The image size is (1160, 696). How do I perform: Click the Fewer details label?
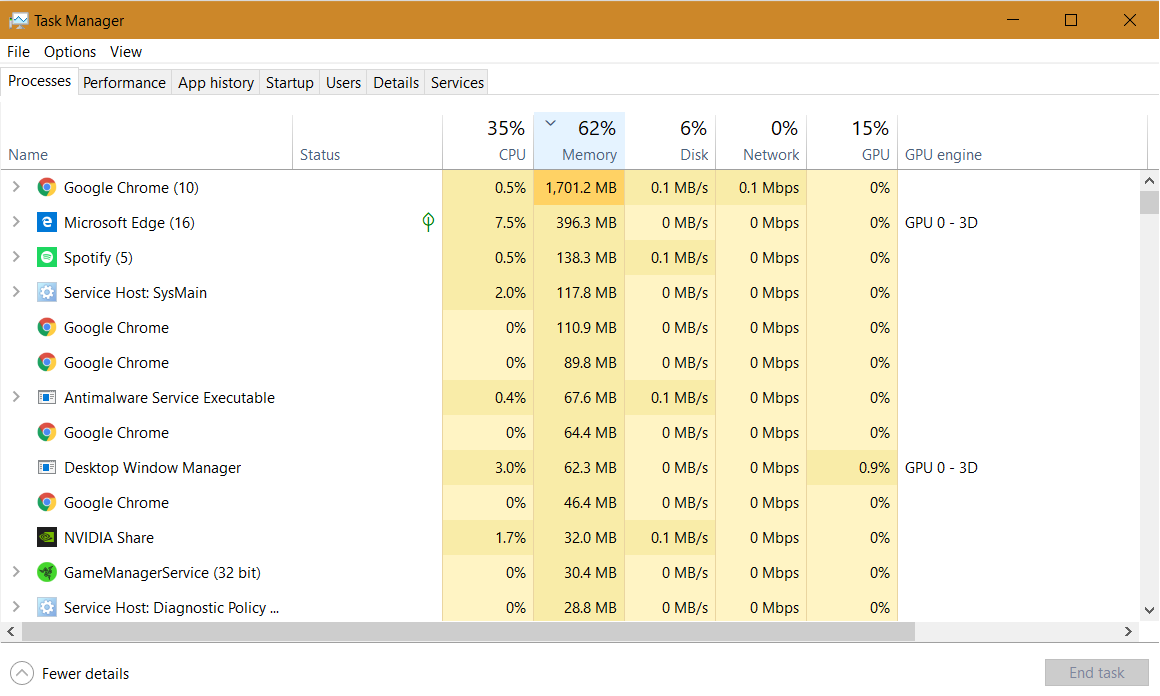(85, 674)
